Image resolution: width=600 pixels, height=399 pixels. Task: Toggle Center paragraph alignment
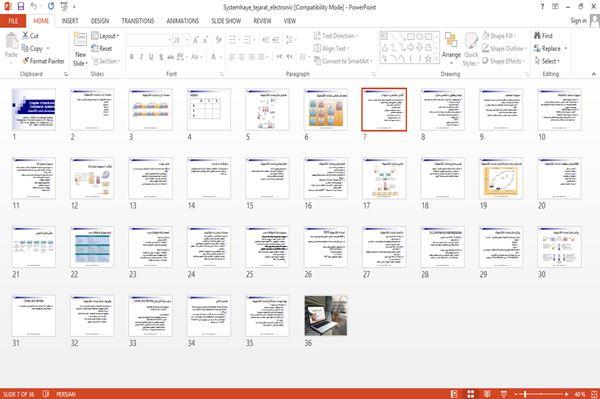[x=241, y=57]
